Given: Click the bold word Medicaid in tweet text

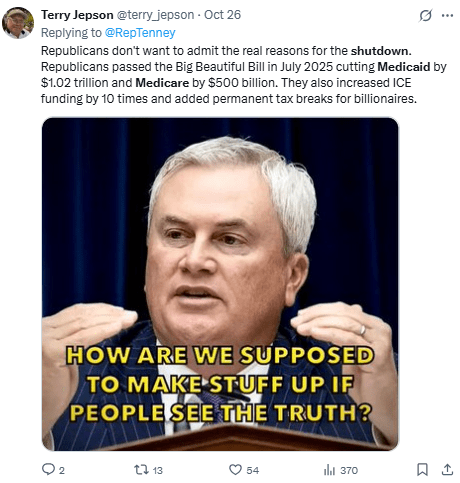Looking at the screenshot, I should [x=404, y=67].
